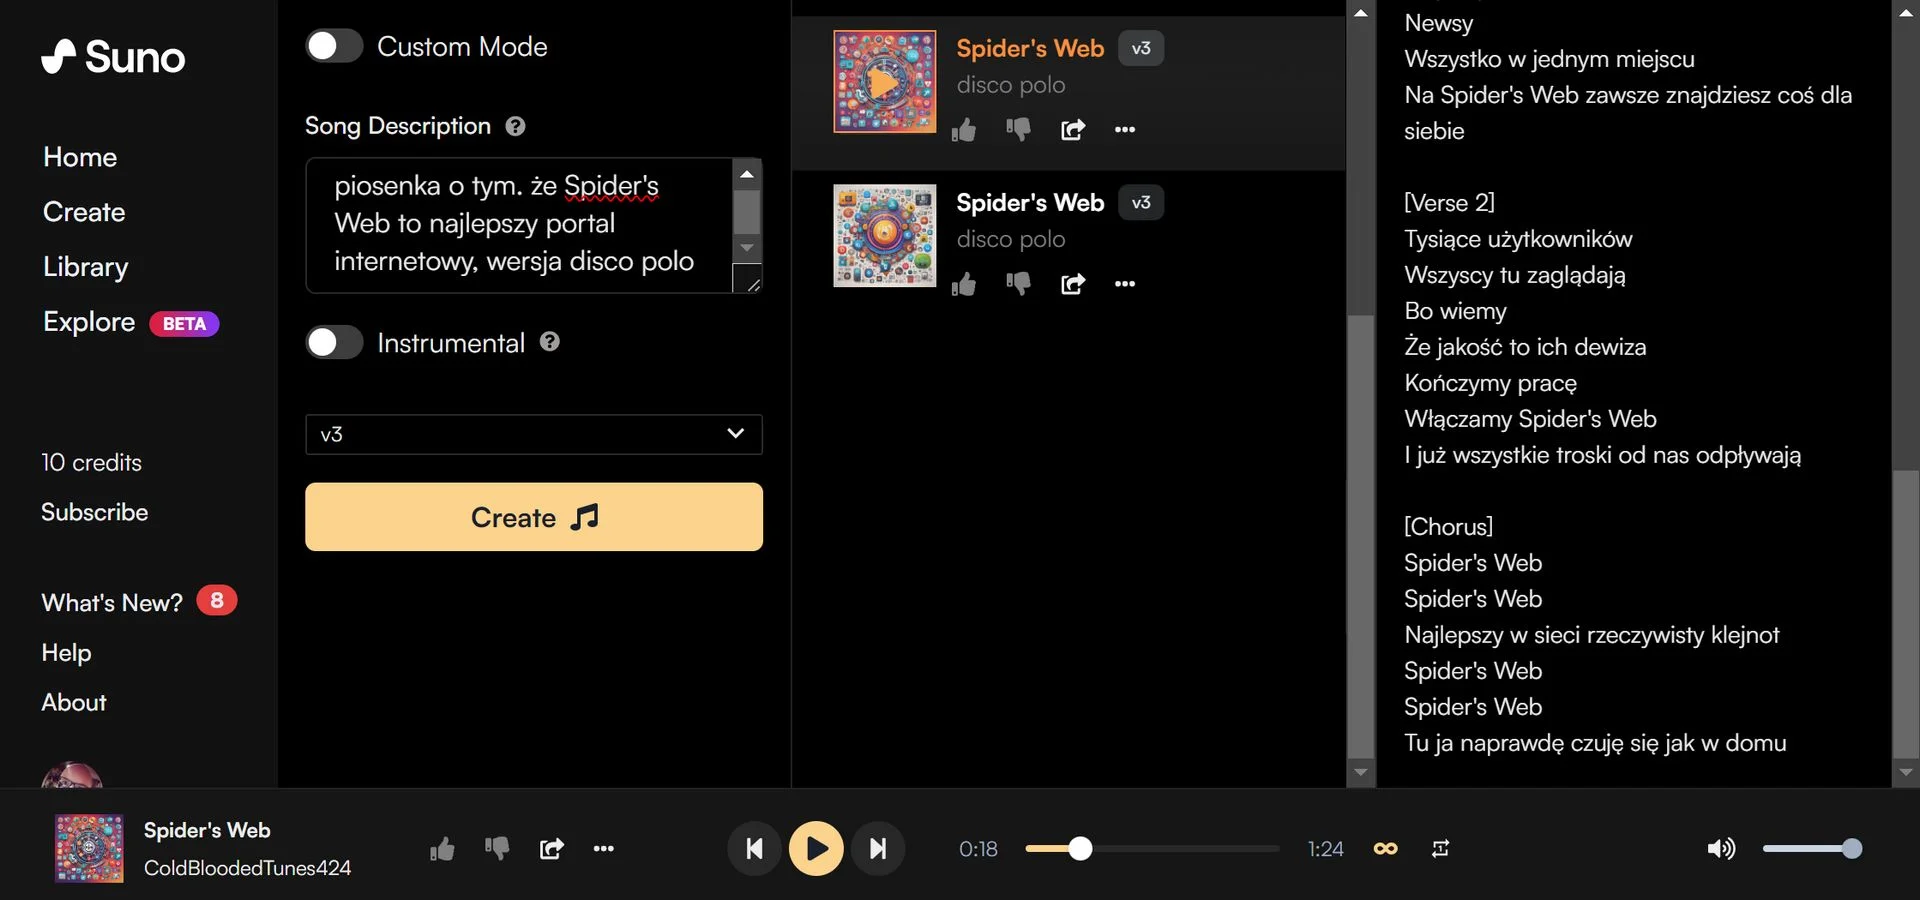Open player bar more options menu
This screenshot has height=900, width=1920.
click(604, 849)
